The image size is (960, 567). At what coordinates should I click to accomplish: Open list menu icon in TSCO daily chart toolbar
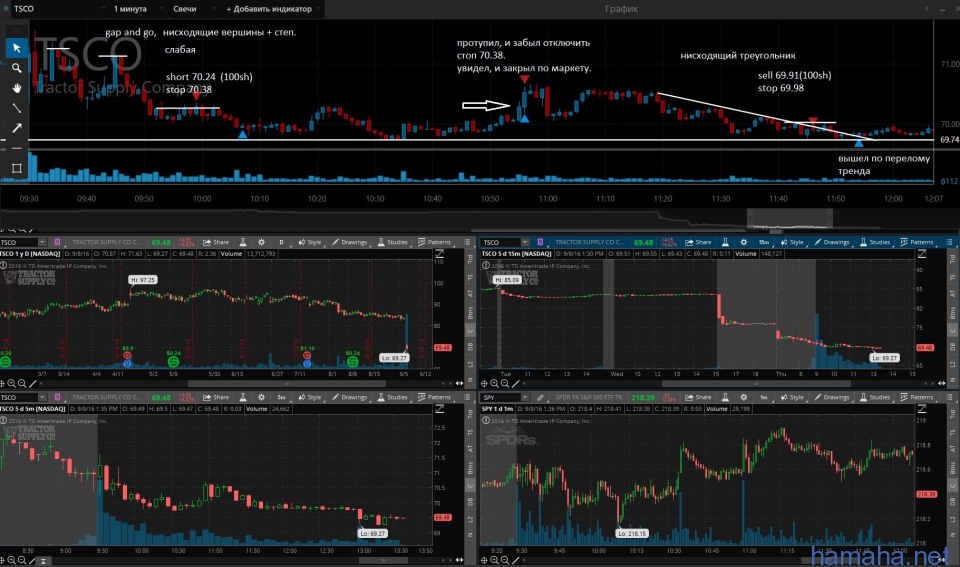click(467, 242)
